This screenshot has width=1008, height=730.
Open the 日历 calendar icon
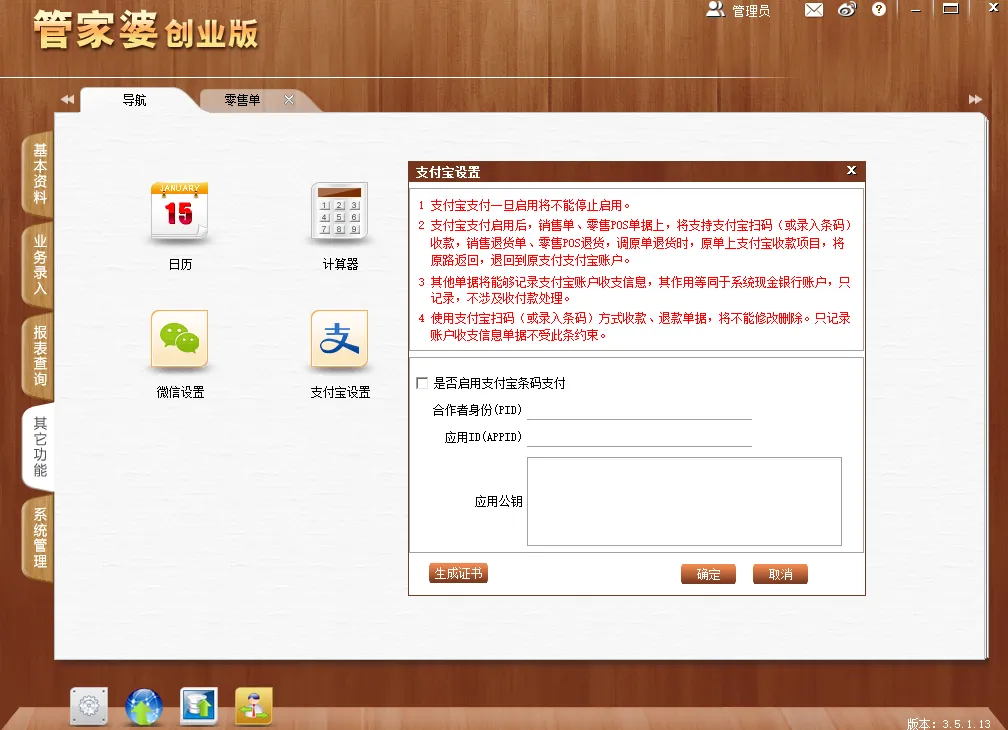179,211
